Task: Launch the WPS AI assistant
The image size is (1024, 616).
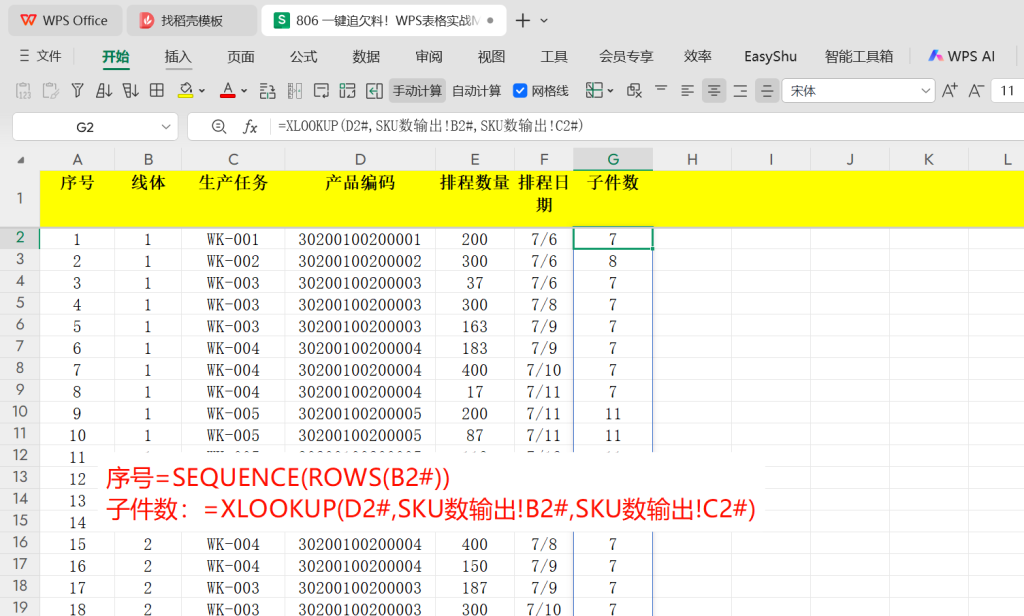Action: (962, 56)
